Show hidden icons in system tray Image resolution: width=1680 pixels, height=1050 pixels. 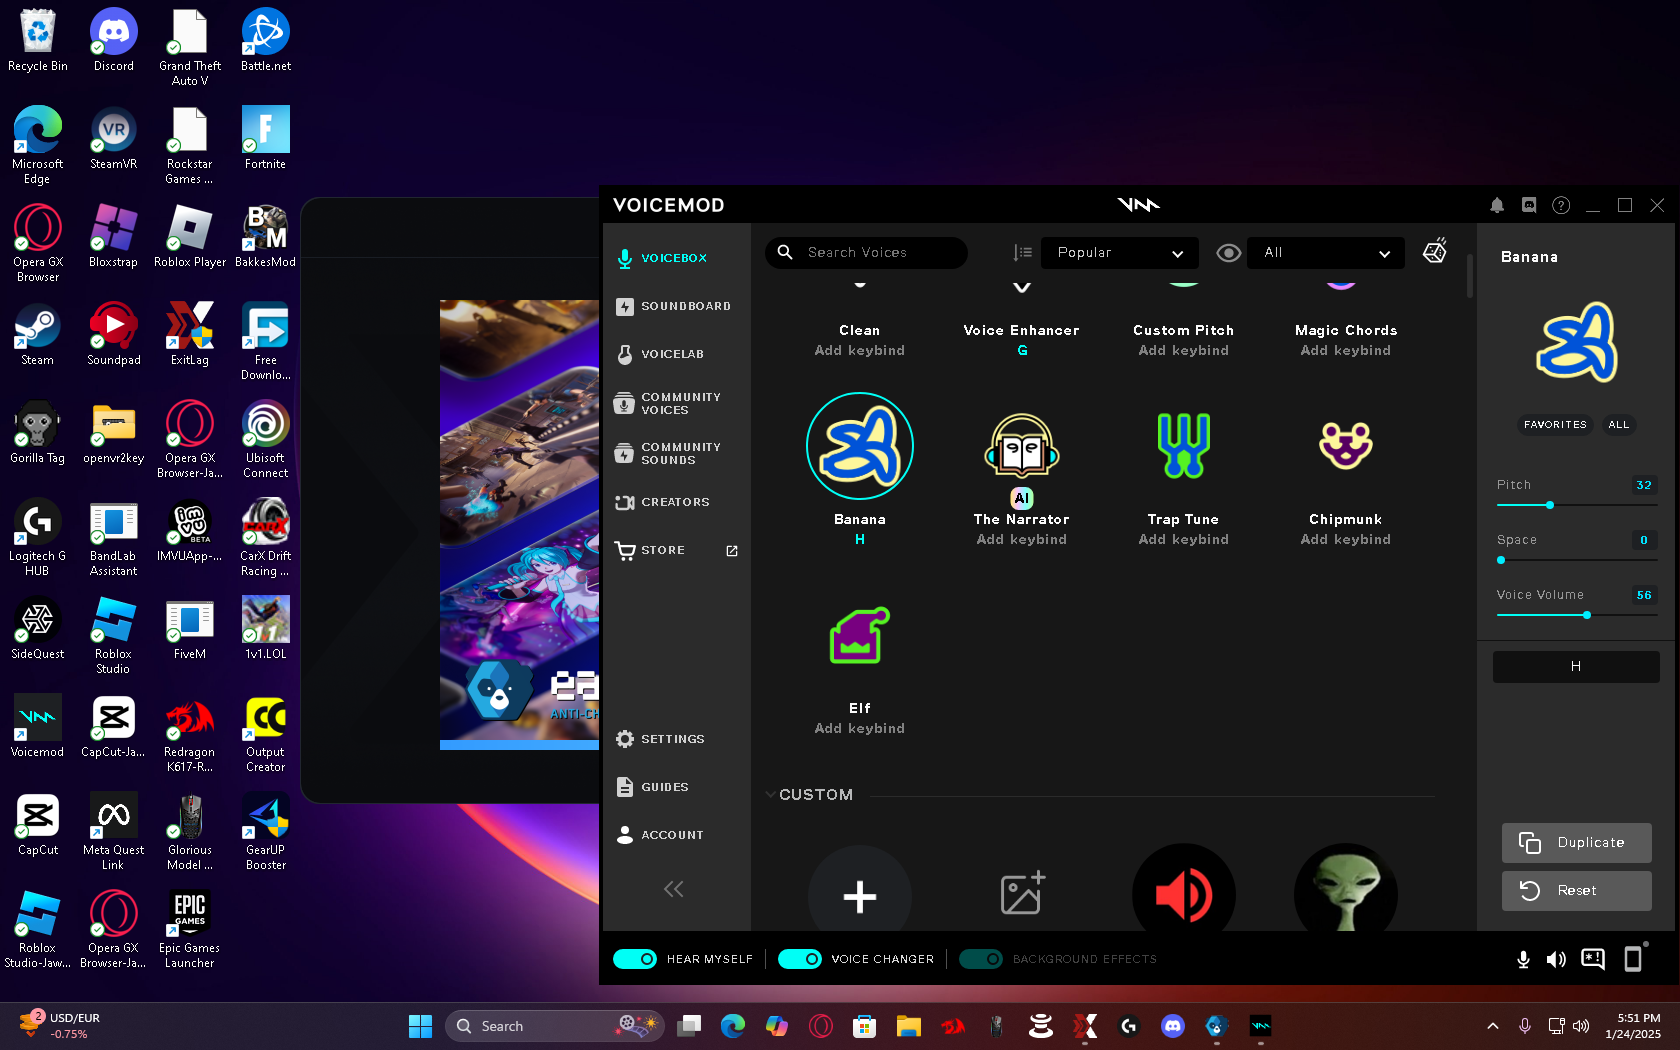click(x=1492, y=1026)
